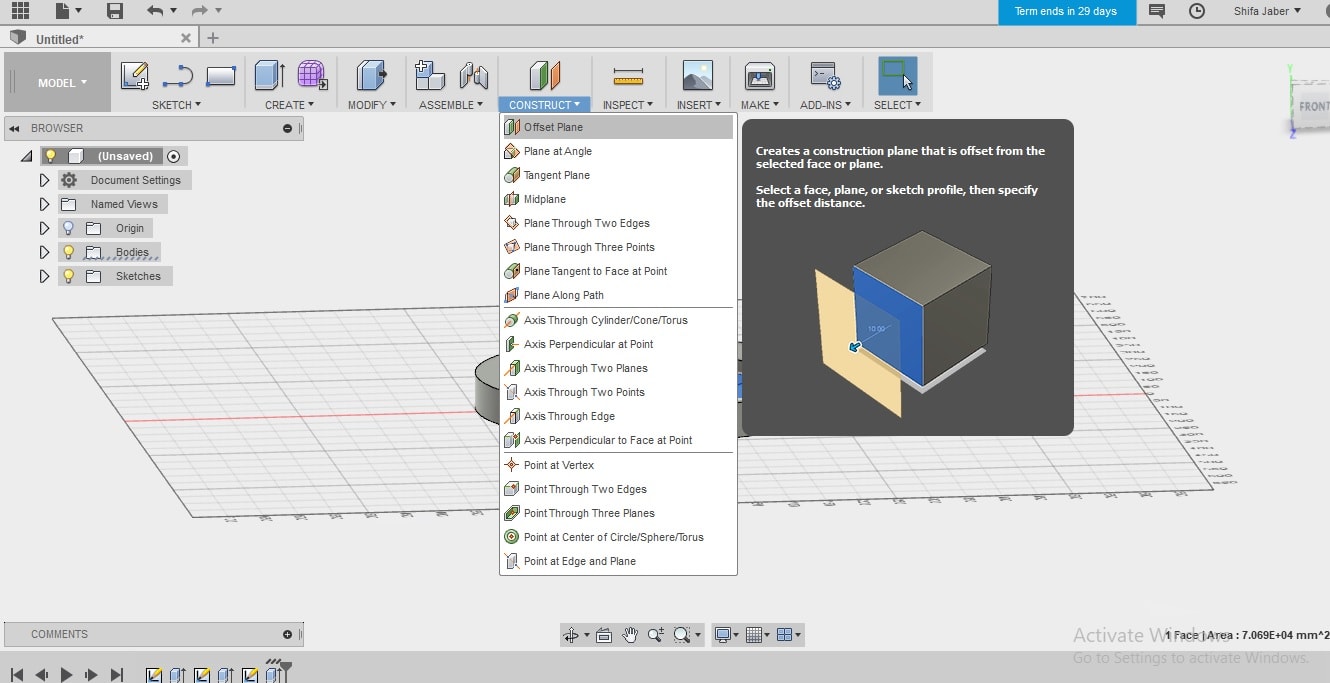The width and height of the screenshot is (1330, 683).
Task: Select the sketch Line/Arc tool icon
Action: 178,76
